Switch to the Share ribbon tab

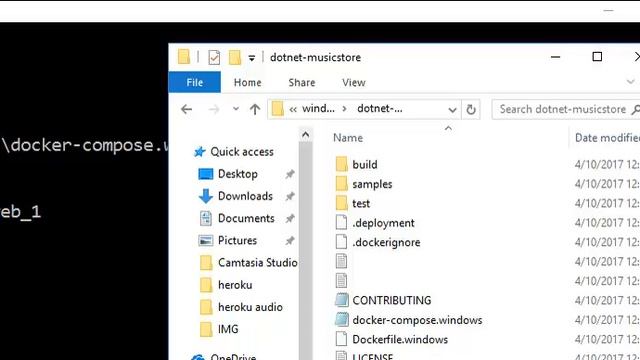click(302, 82)
